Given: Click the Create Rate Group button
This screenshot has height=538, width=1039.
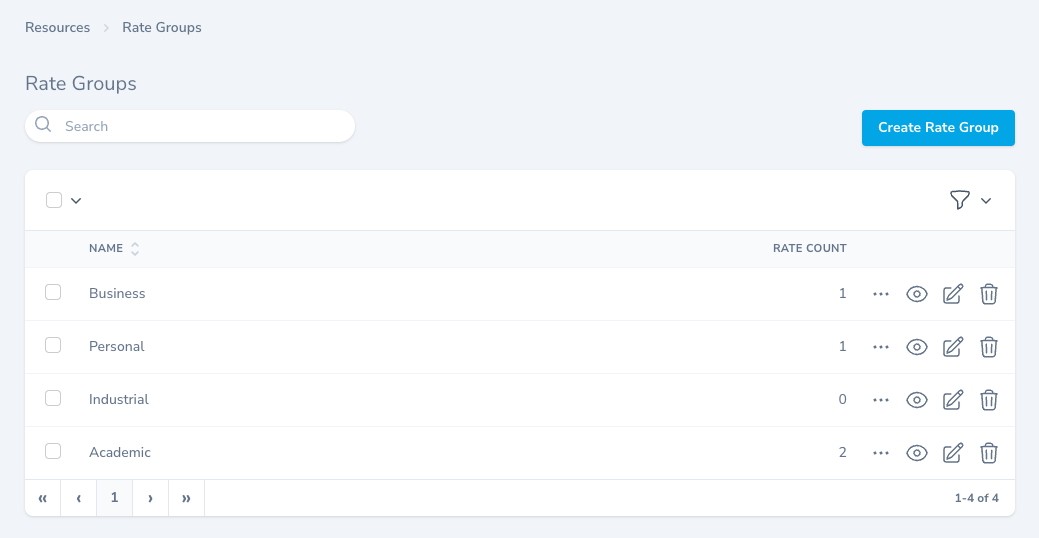Looking at the screenshot, I should pyautogui.click(x=938, y=128).
